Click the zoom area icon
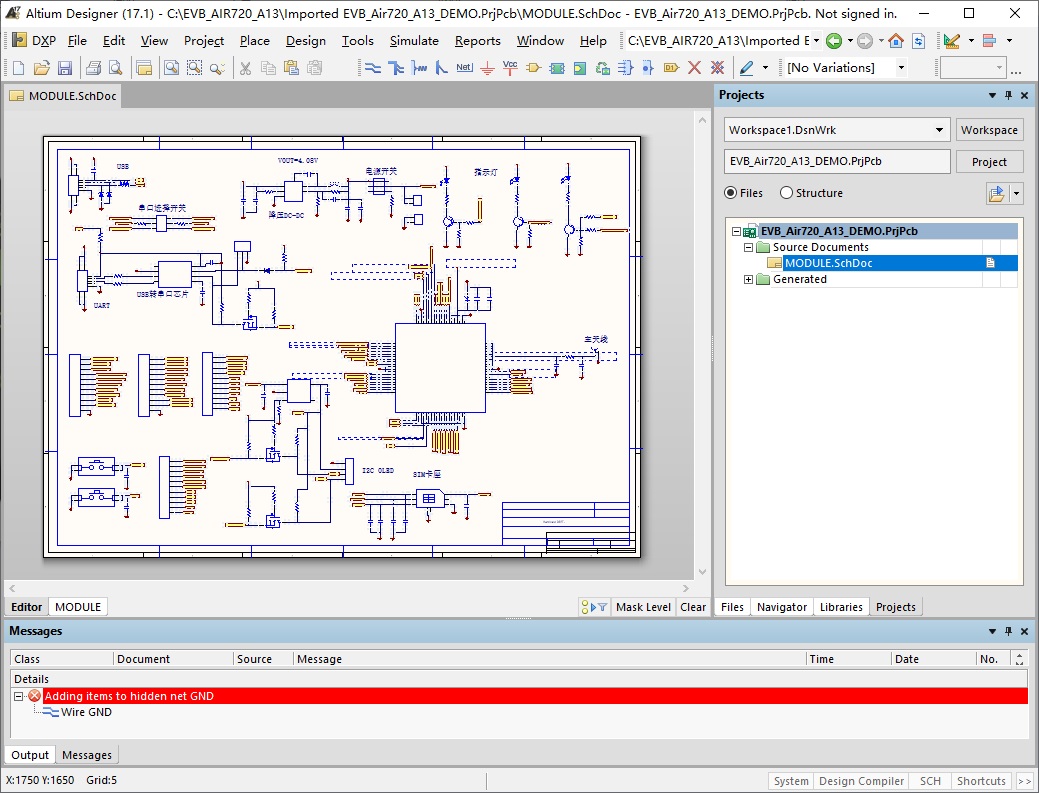This screenshot has height=793, width=1039. click(194, 68)
